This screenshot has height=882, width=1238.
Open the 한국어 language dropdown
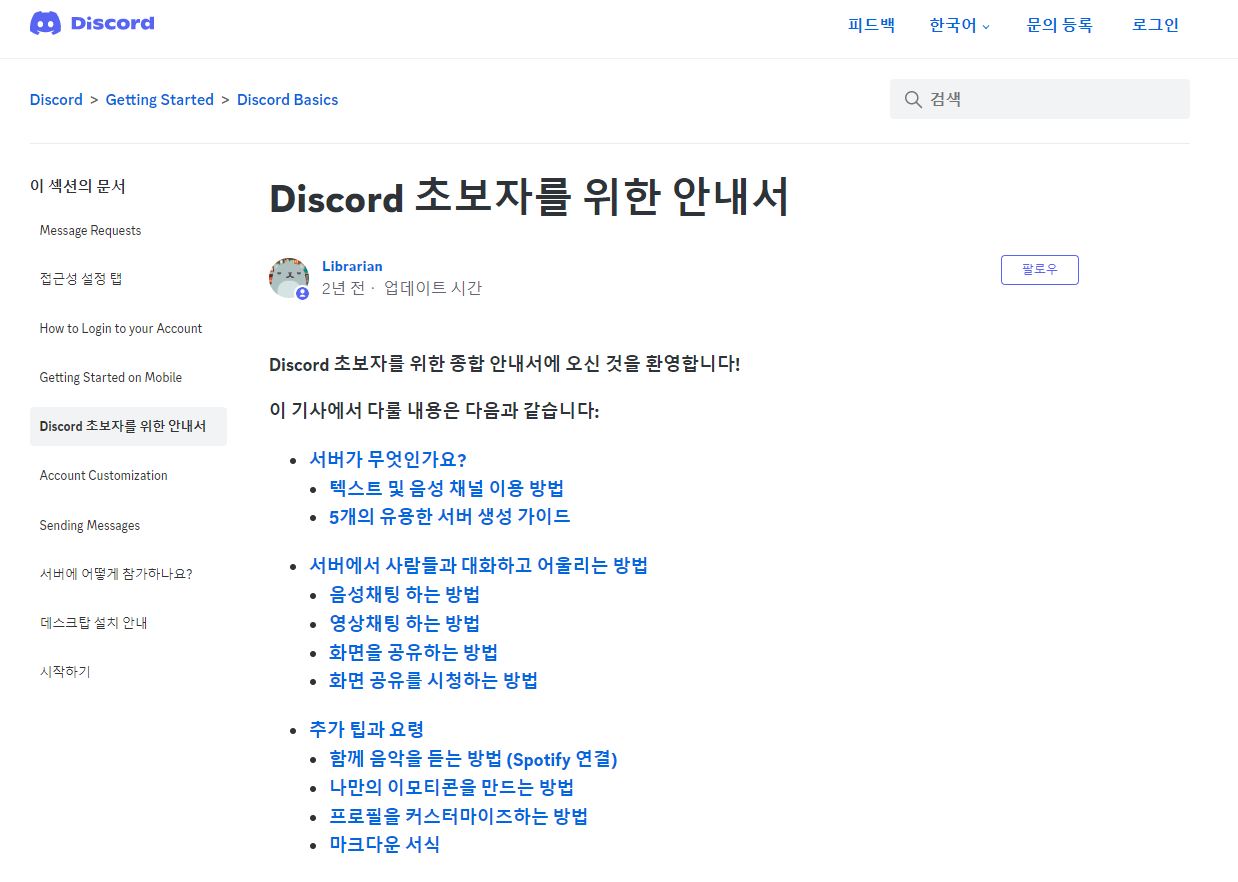point(959,25)
